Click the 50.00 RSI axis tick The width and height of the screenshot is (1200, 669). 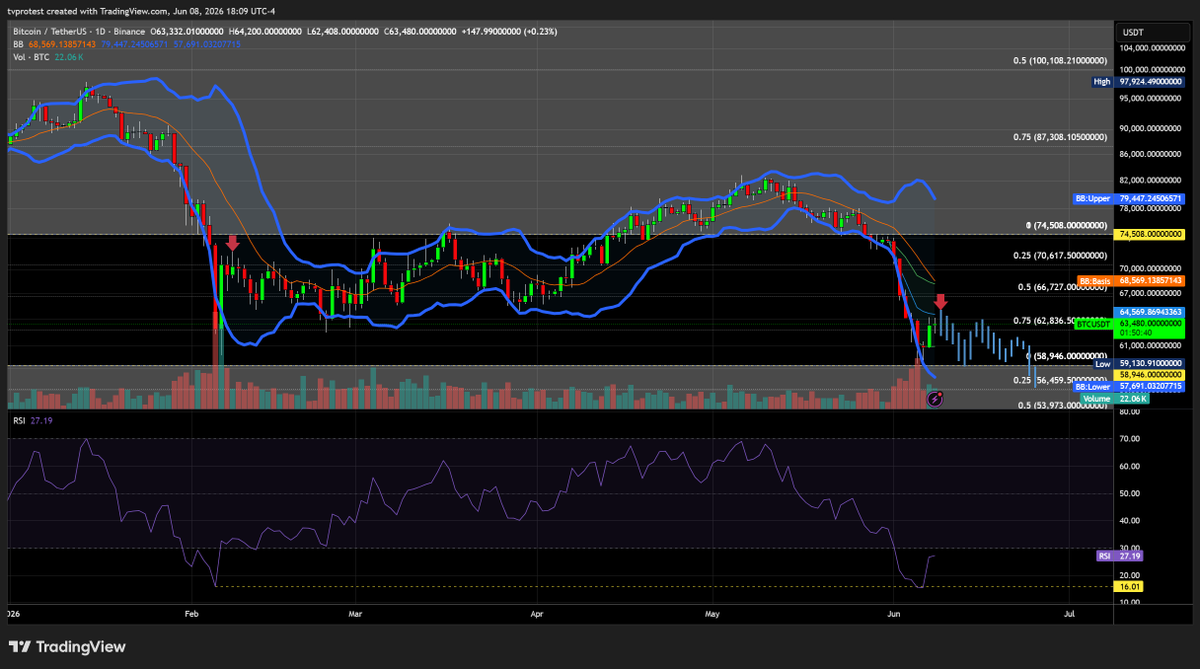(x=1131, y=493)
